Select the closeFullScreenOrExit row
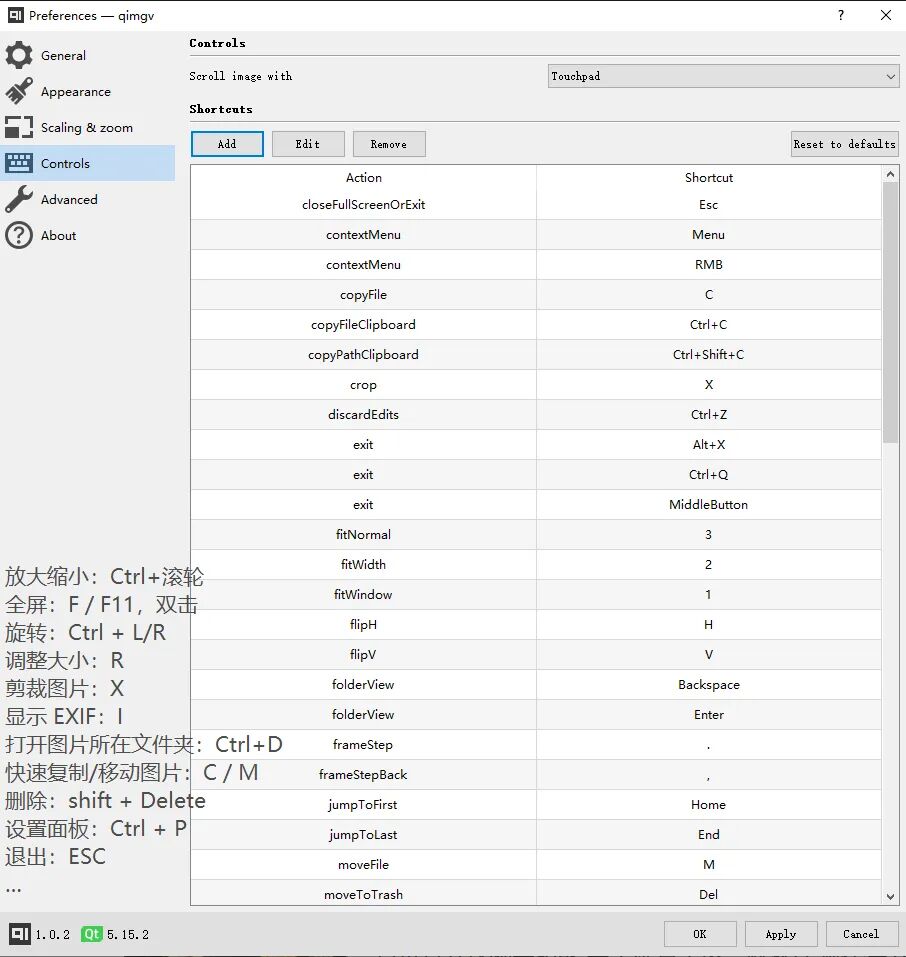 536,204
